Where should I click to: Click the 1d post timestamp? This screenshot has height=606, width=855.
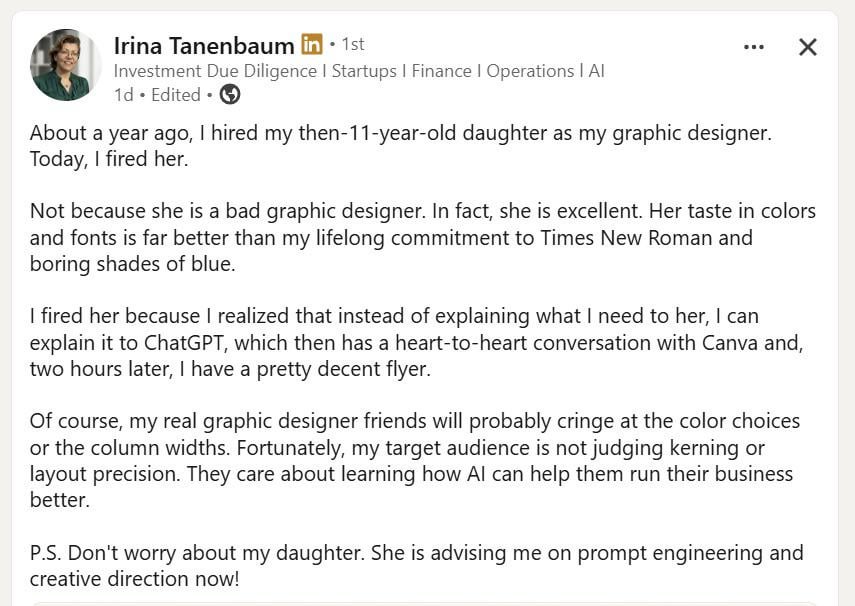[123, 95]
